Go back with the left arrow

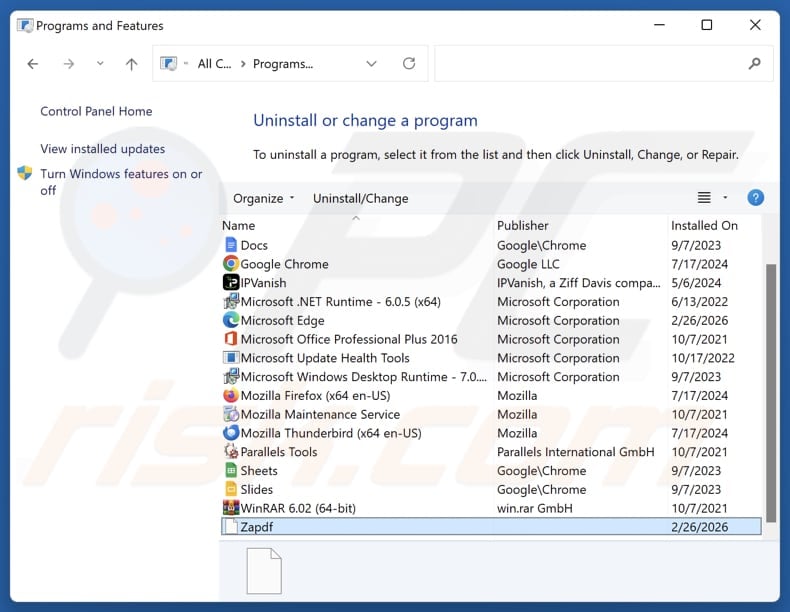point(33,64)
